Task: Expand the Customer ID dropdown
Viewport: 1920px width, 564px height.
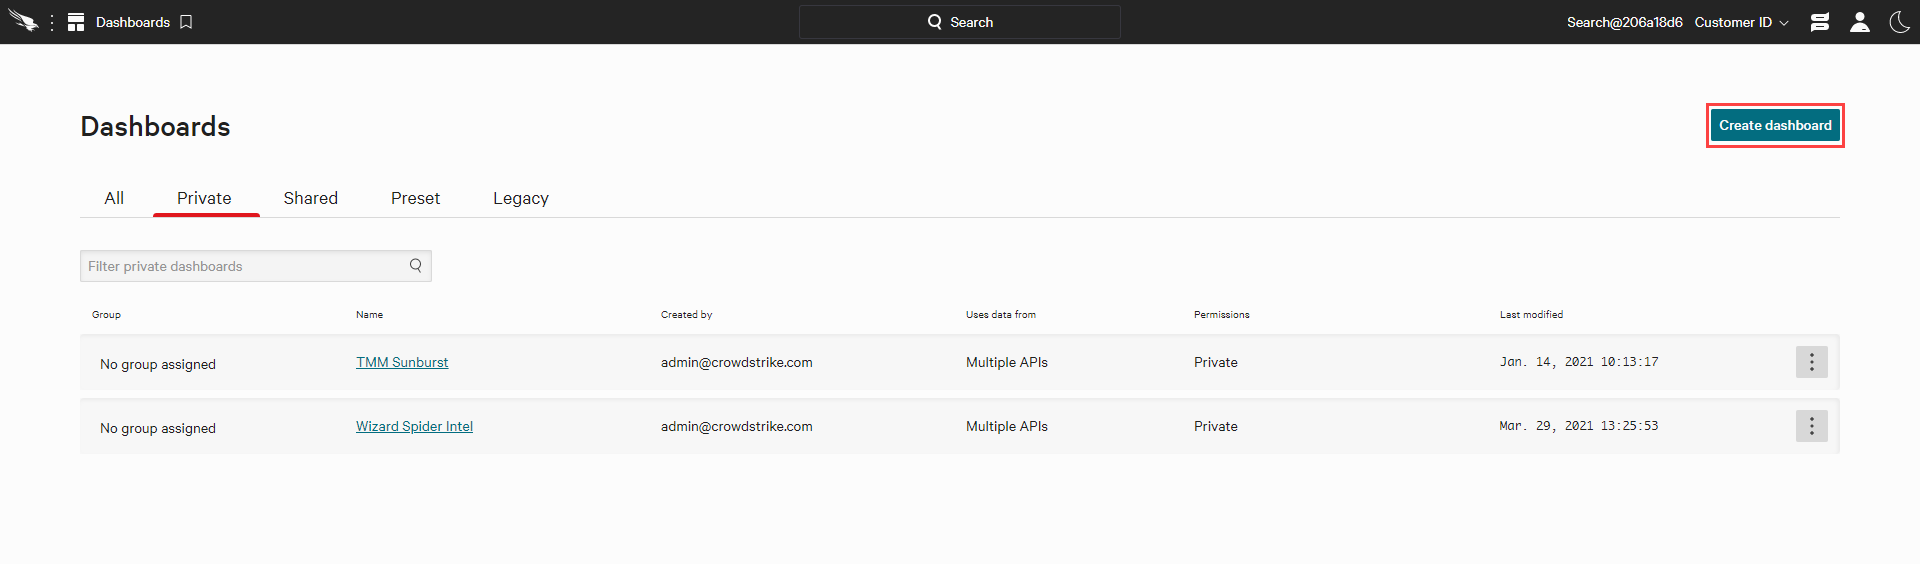Action: (x=1741, y=22)
